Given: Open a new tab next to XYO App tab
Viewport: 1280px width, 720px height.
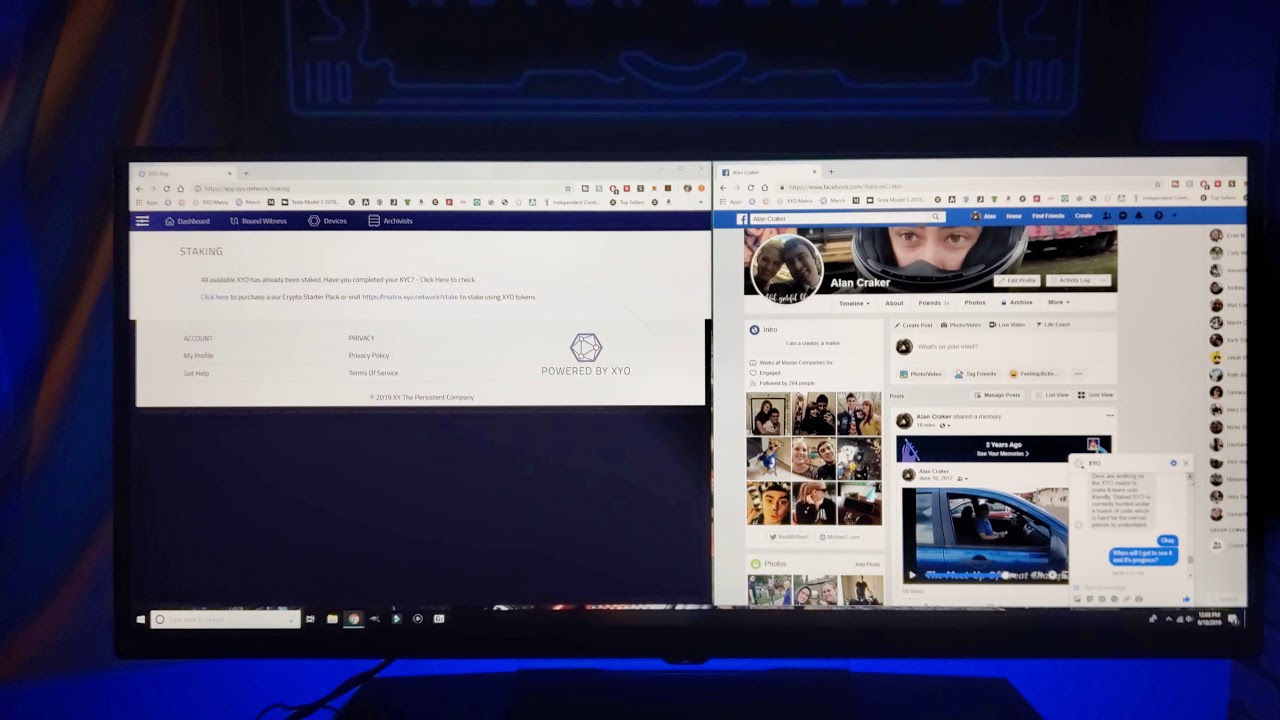Looking at the screenshot, I should click(246, 173).
